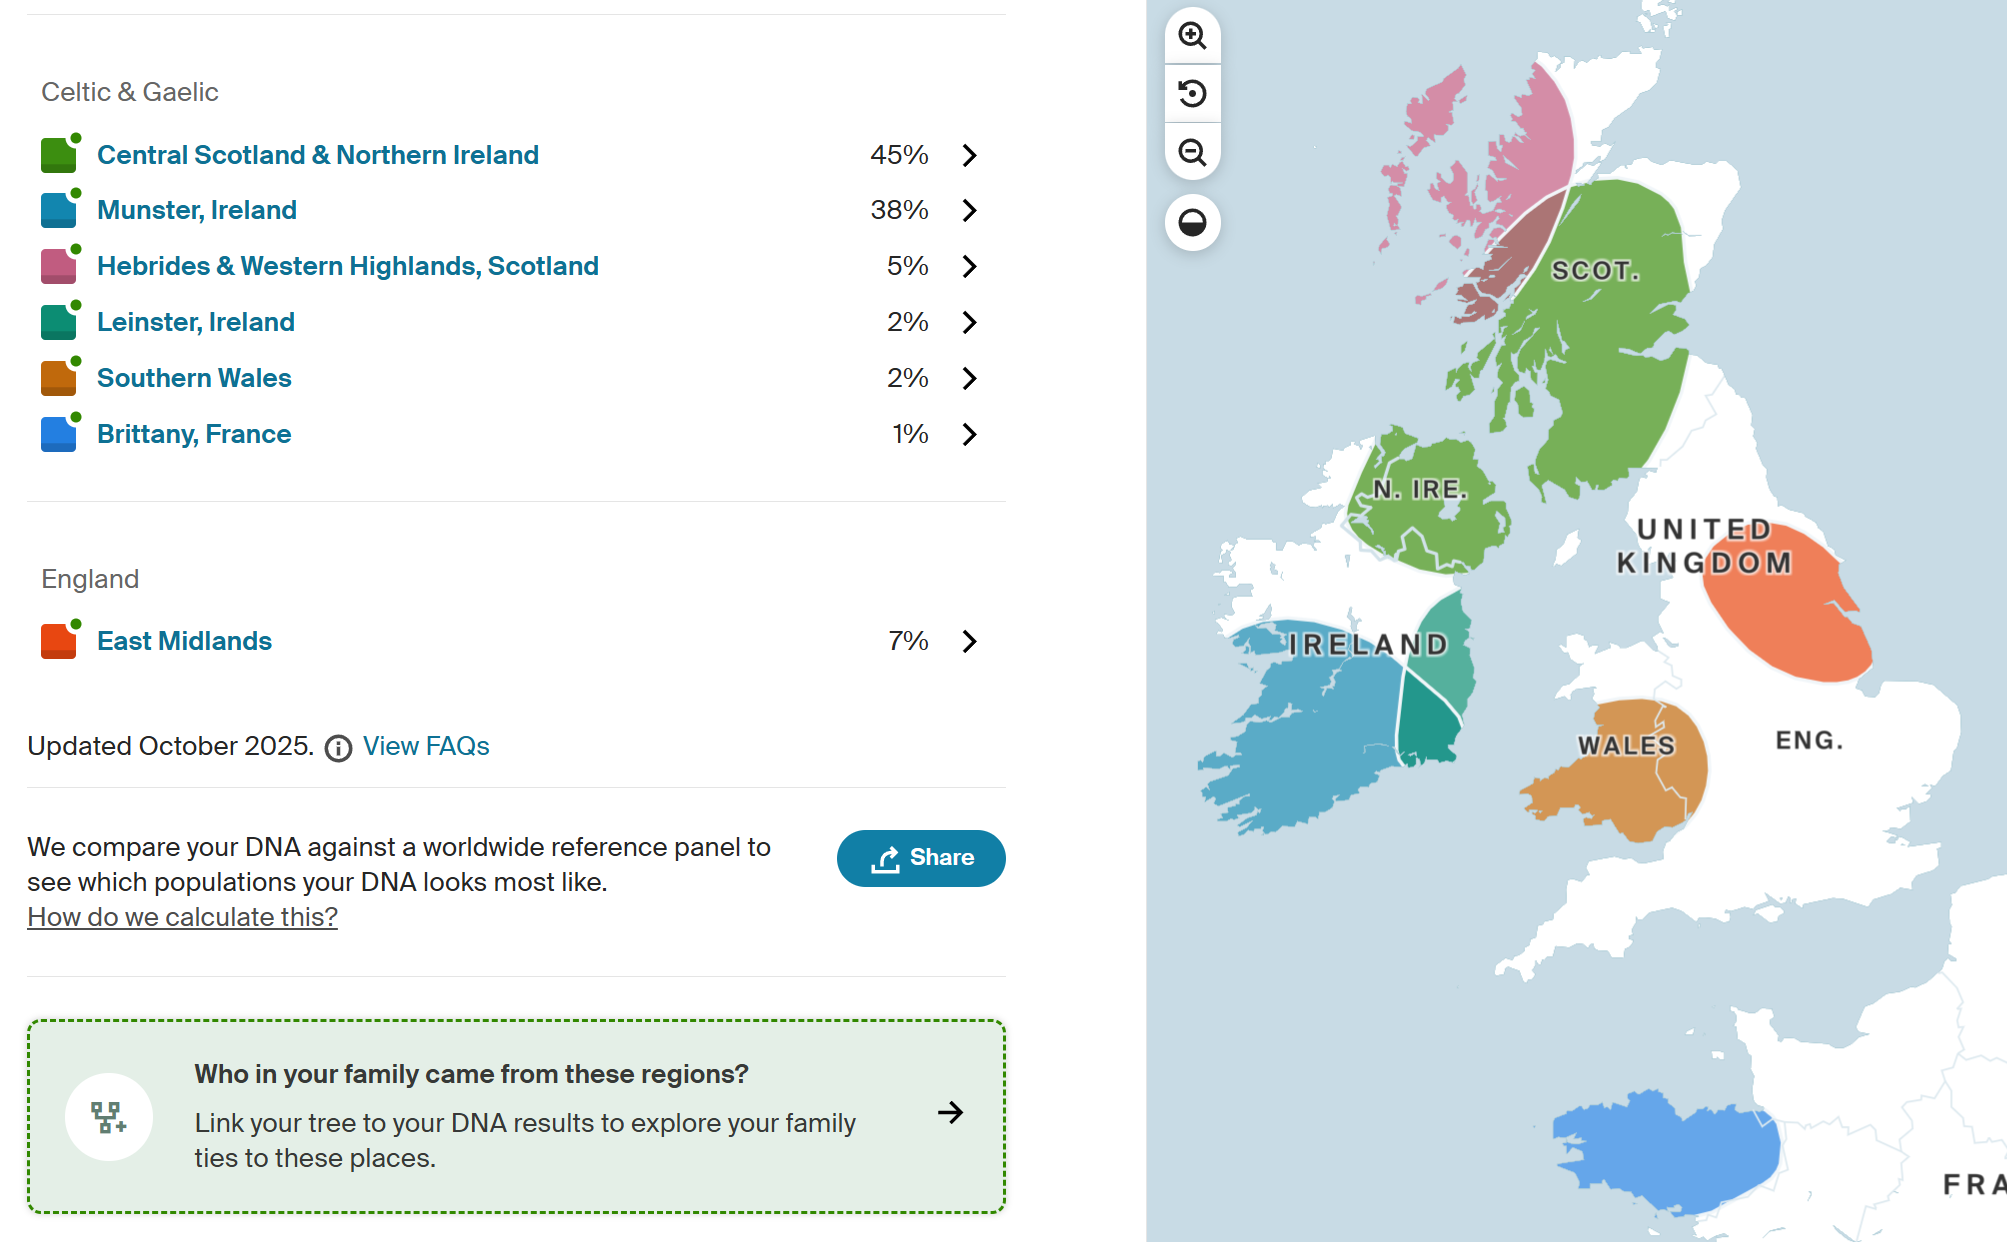
Task: Zoom out on the map
Action: coord(1192,152)
